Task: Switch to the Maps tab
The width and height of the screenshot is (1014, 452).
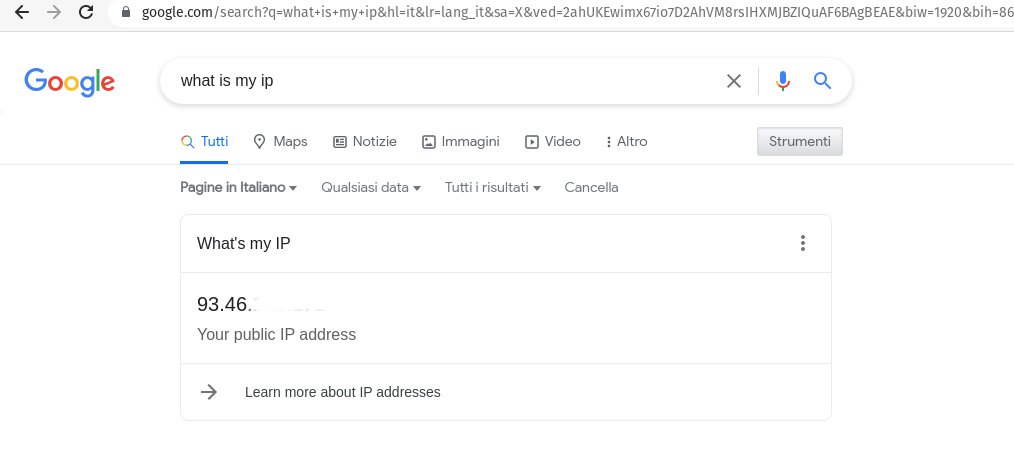Action: click(280, 142)
